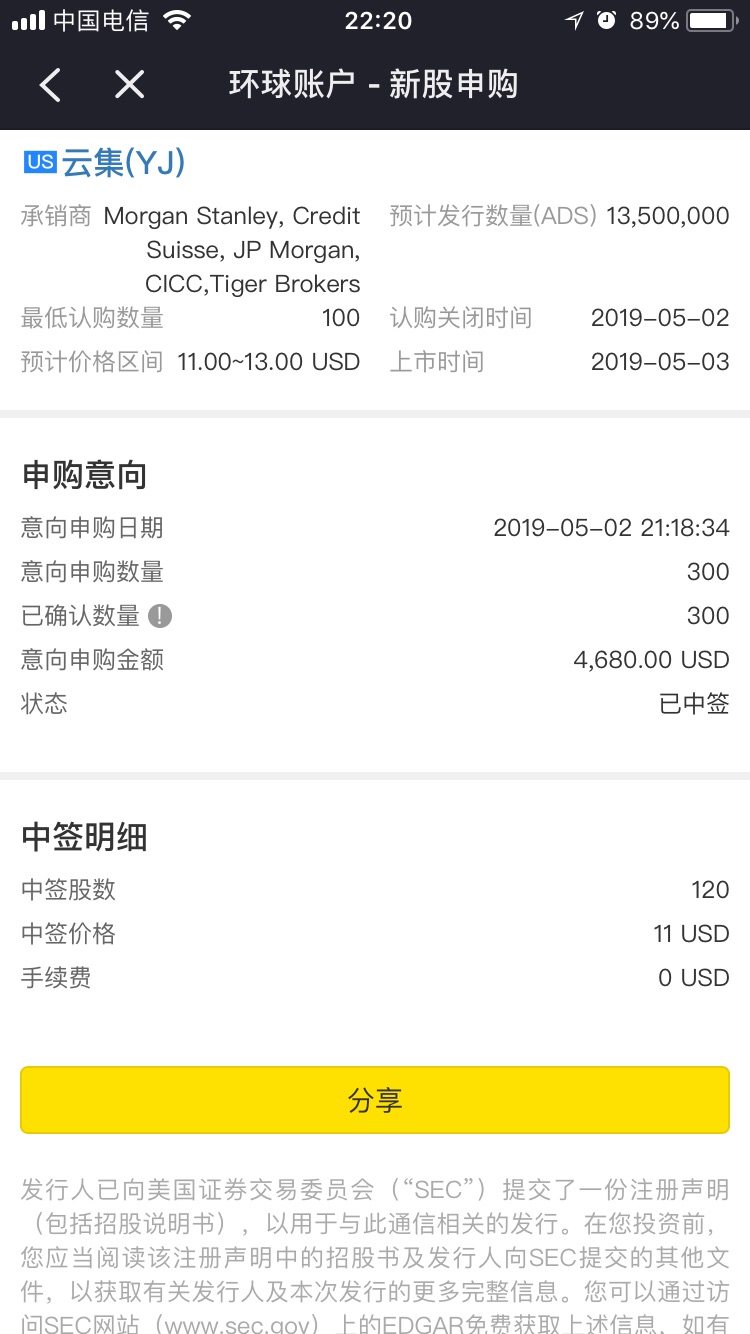Tap the 中签股数 value 120
Screen dimensions: 750x1334
tap(710, 890)
